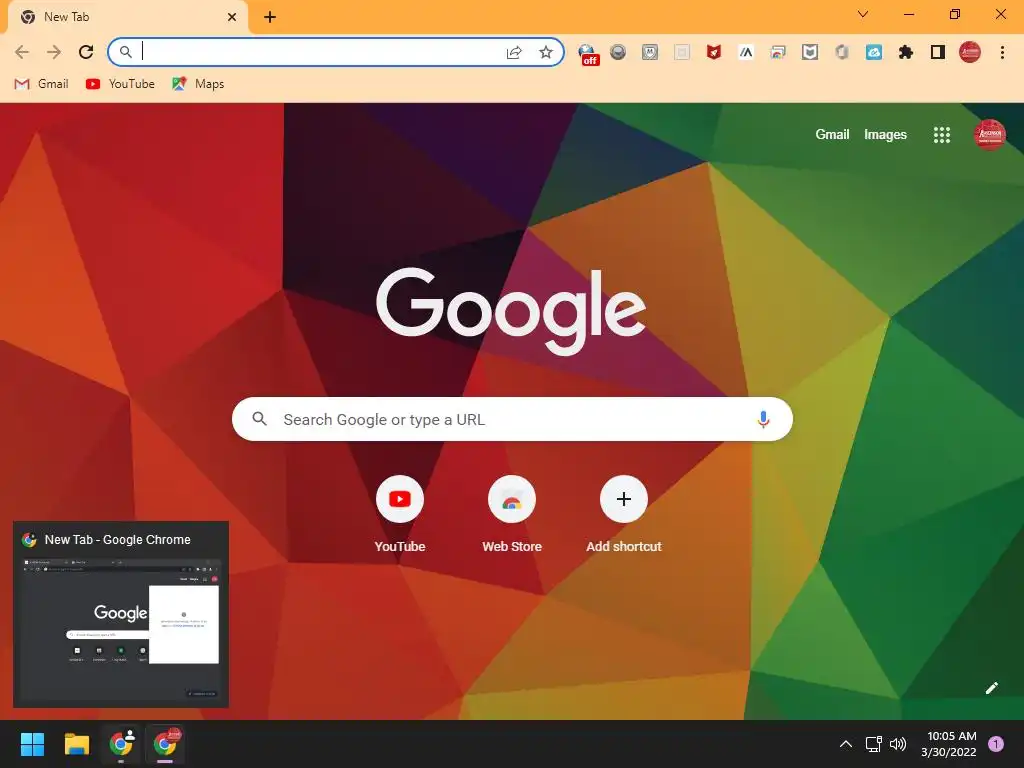The image size is (1024, 768).
Task: Open the Google account avatar on the page
Action: coord(989,135)
